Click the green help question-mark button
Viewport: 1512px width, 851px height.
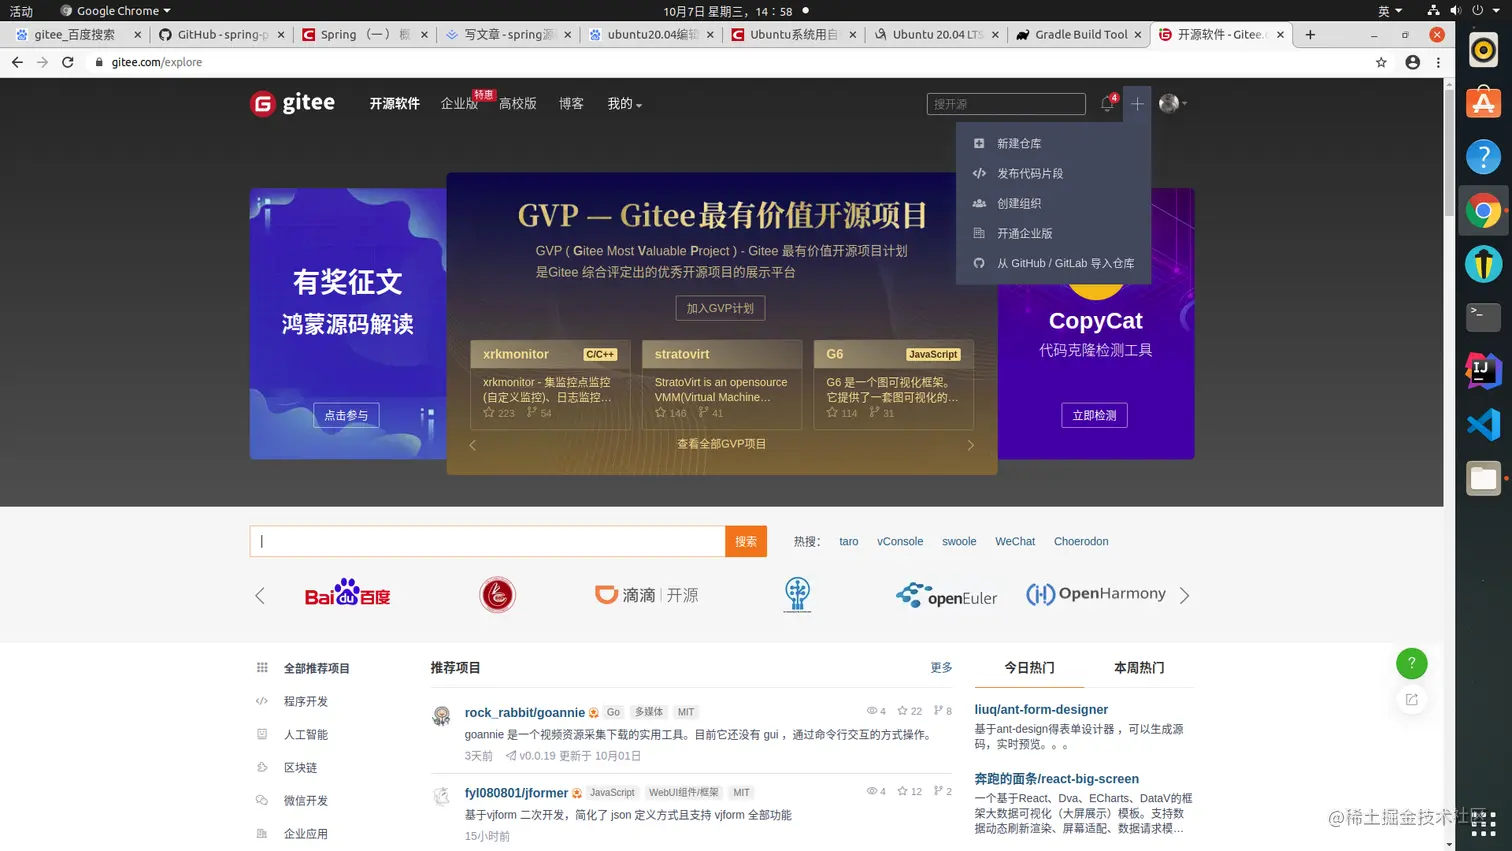click(1411, 663)
